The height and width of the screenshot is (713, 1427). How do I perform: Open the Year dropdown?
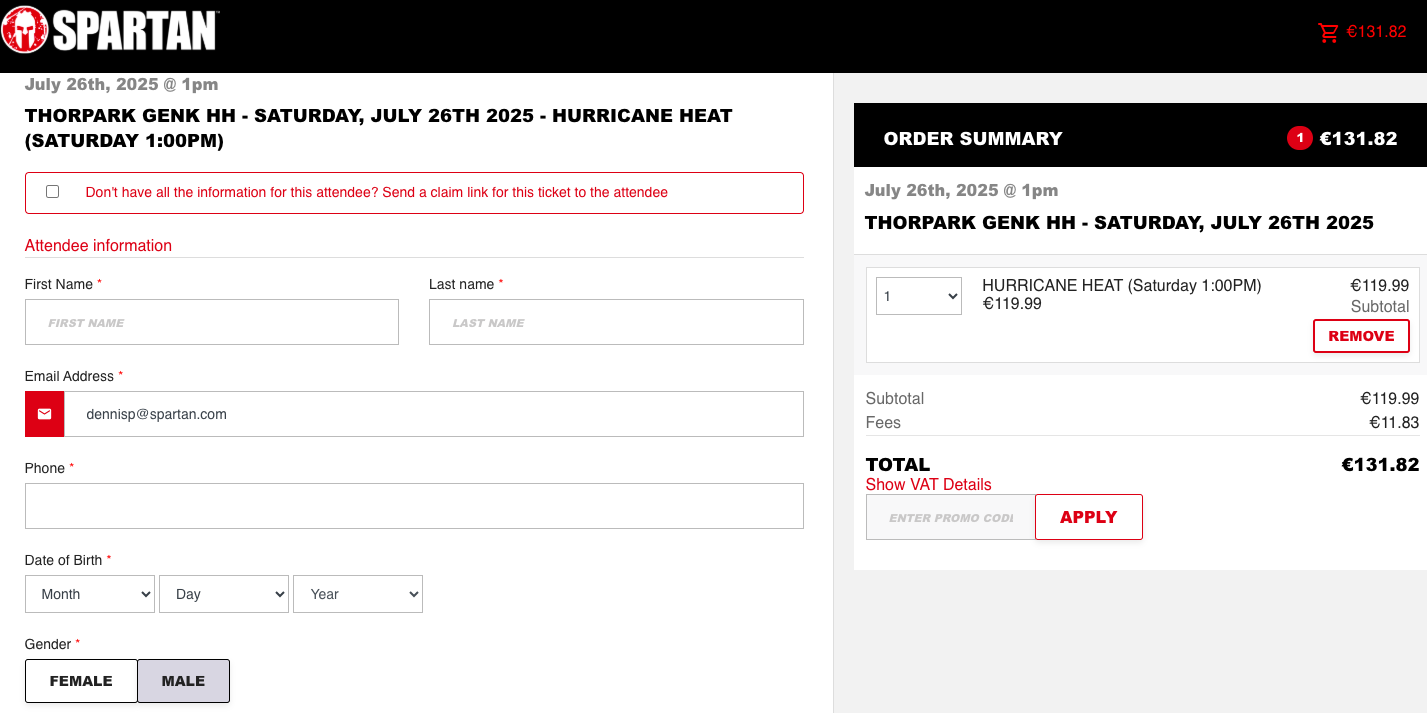click(358, 594)
